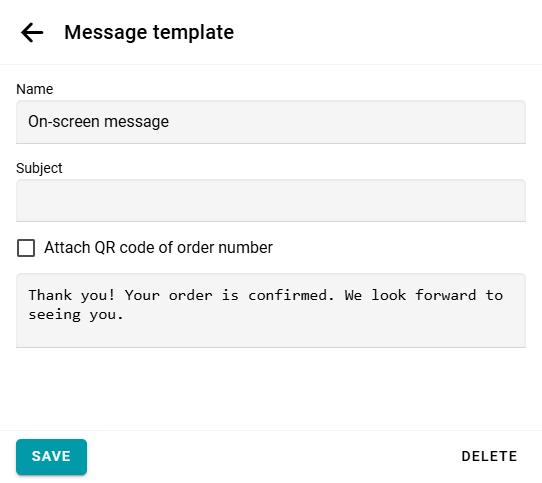Save the message template
This screenshot has width=542, height=483.
51,457
